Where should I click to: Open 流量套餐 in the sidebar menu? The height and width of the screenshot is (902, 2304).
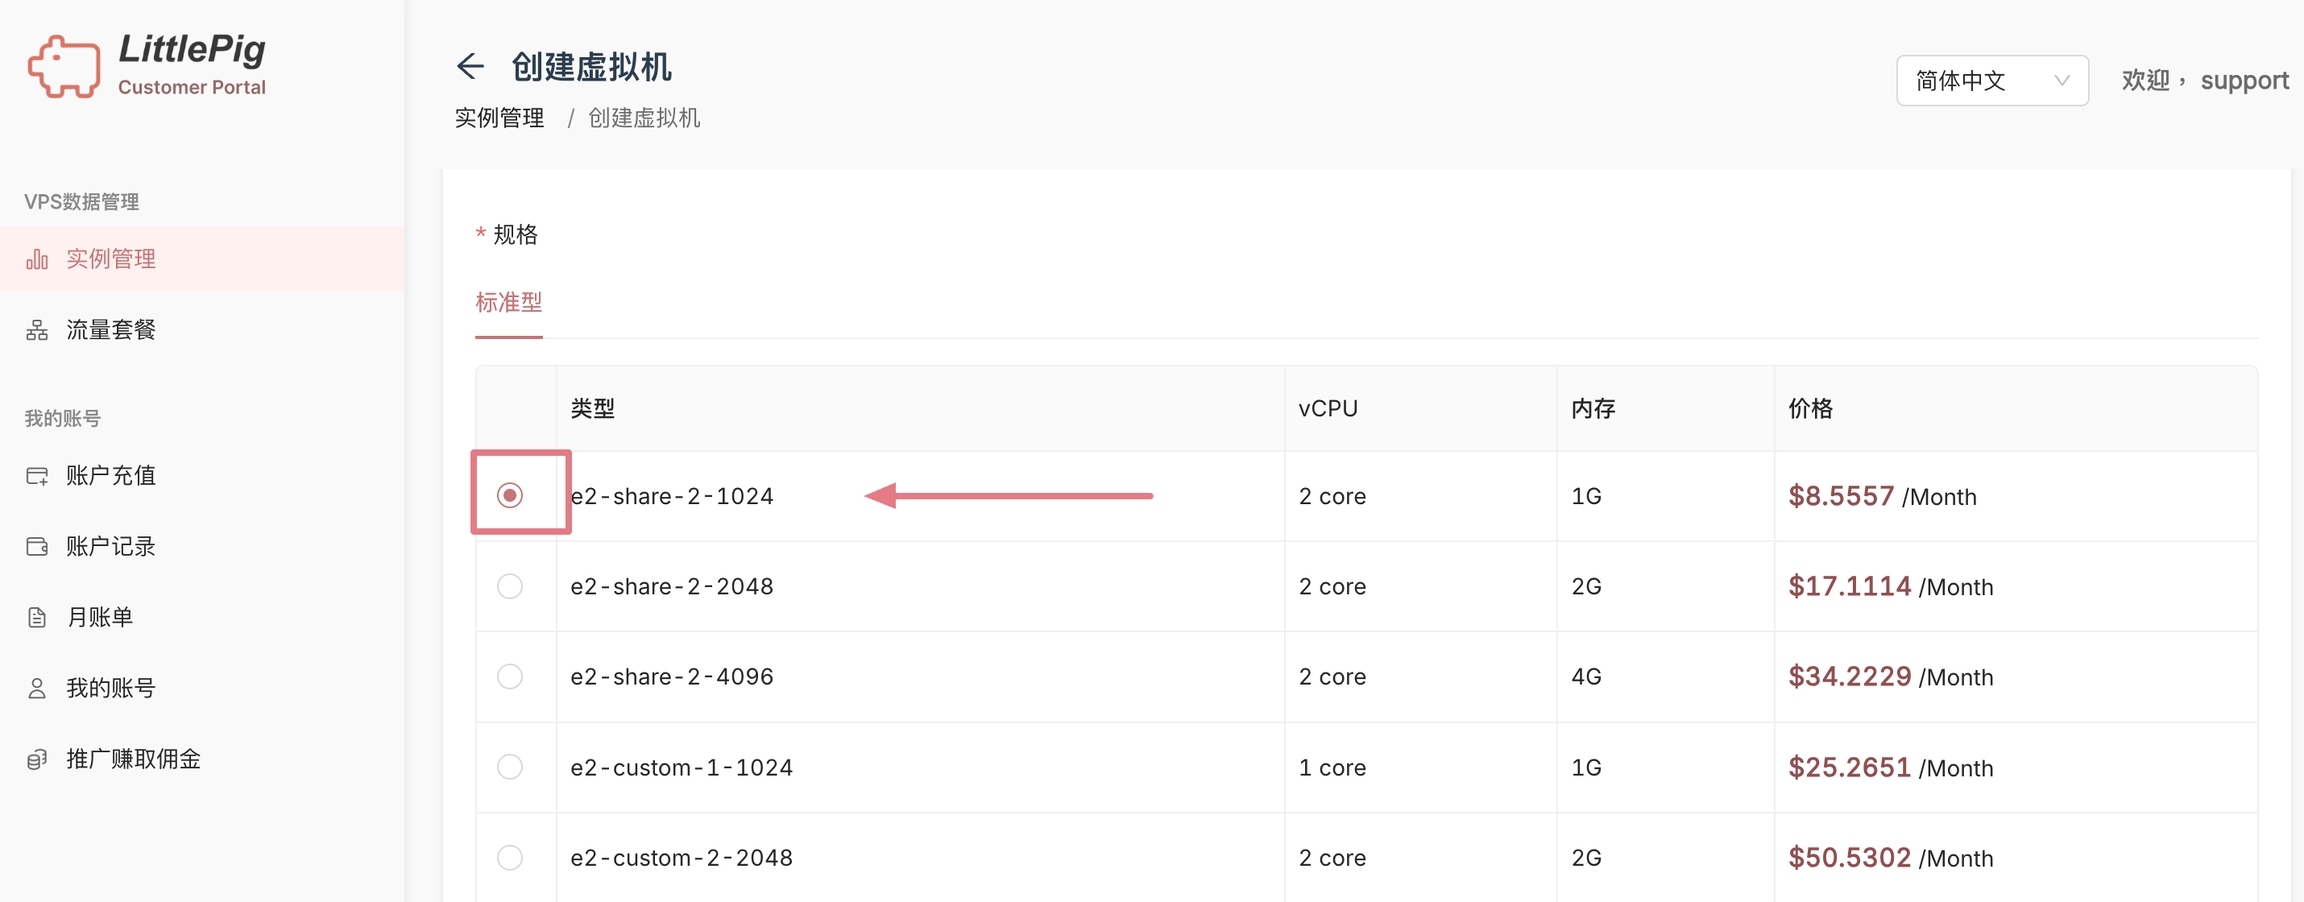pyautogui.click(x=111, y=330)
